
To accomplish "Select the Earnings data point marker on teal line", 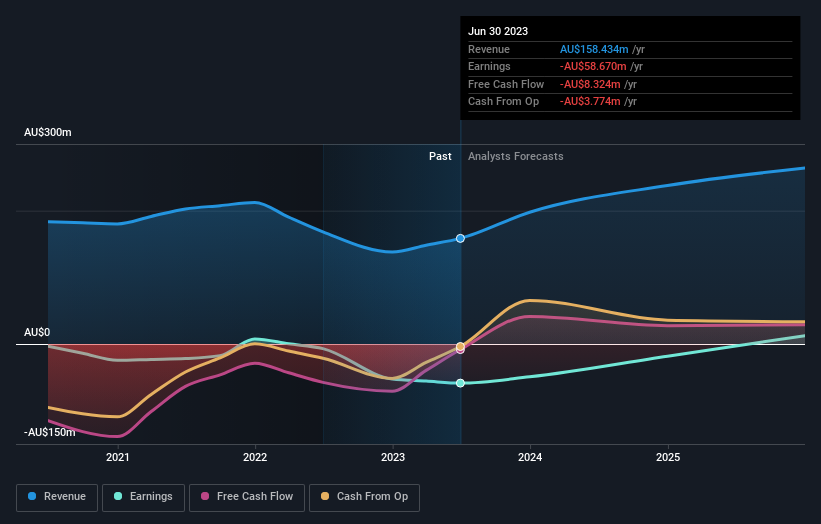I will pos(460,383).
